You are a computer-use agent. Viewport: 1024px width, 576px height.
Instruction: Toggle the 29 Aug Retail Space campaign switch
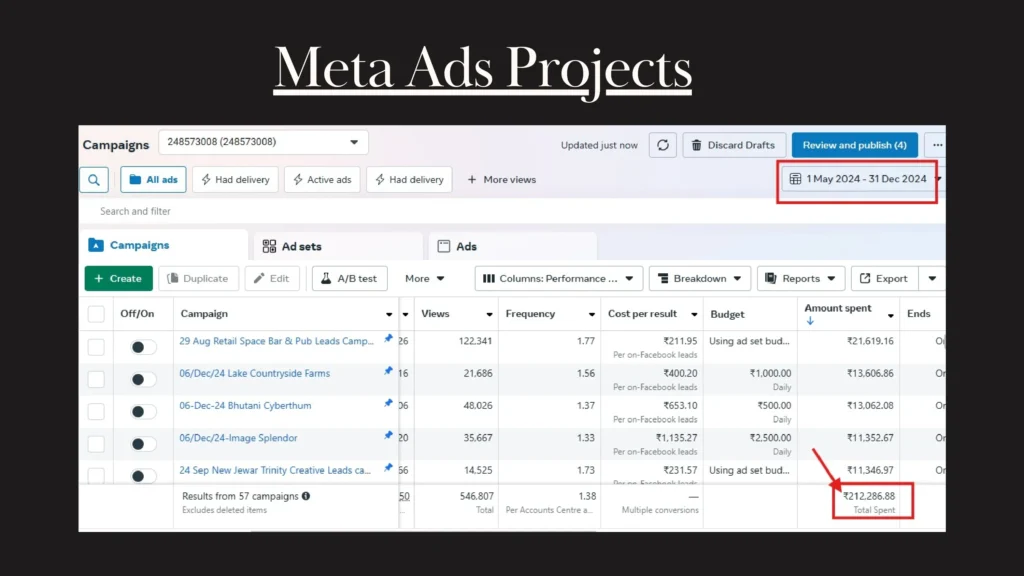click(x=143, y=347)
